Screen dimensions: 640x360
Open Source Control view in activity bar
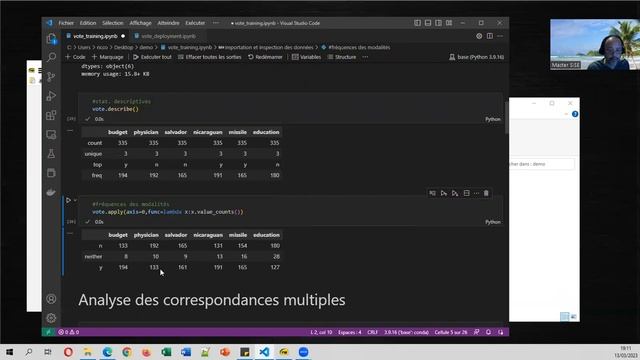point(51,76)
